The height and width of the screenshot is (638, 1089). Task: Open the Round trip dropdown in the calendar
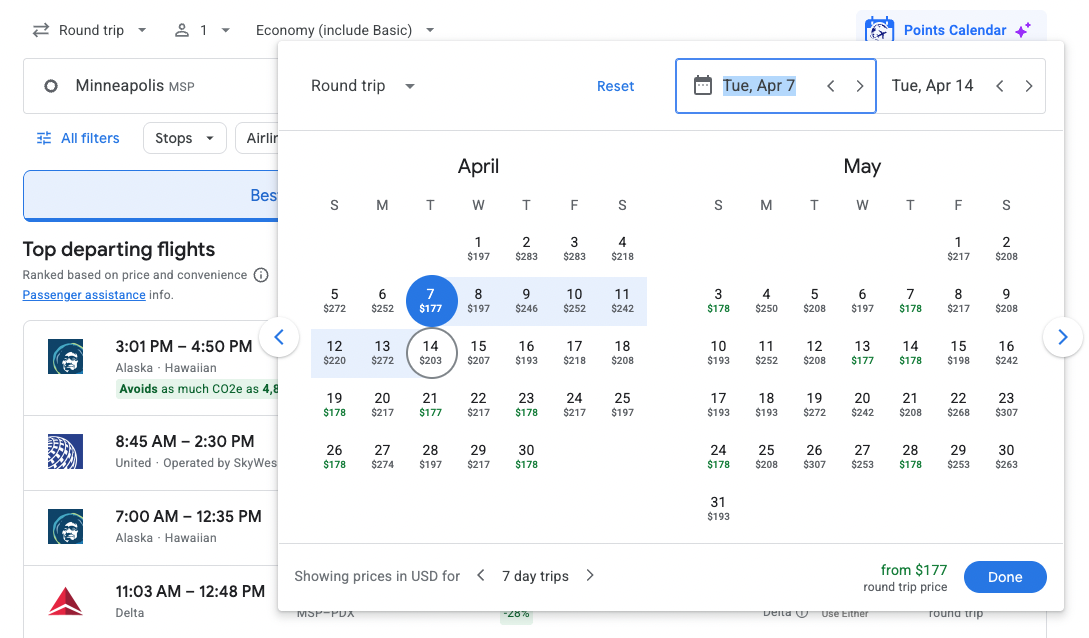click(x=363, y=86)
